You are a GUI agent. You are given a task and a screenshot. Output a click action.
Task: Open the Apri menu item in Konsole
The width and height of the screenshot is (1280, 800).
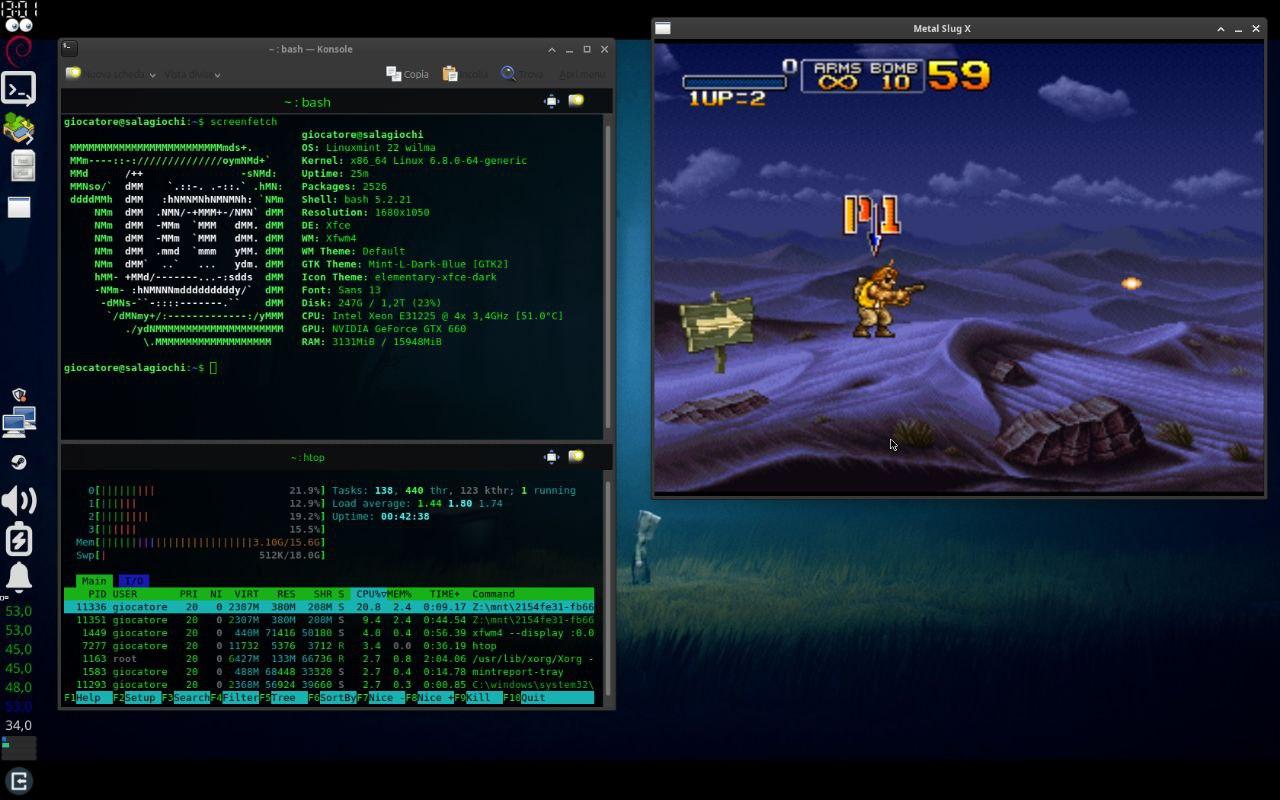tap(581, 74)
